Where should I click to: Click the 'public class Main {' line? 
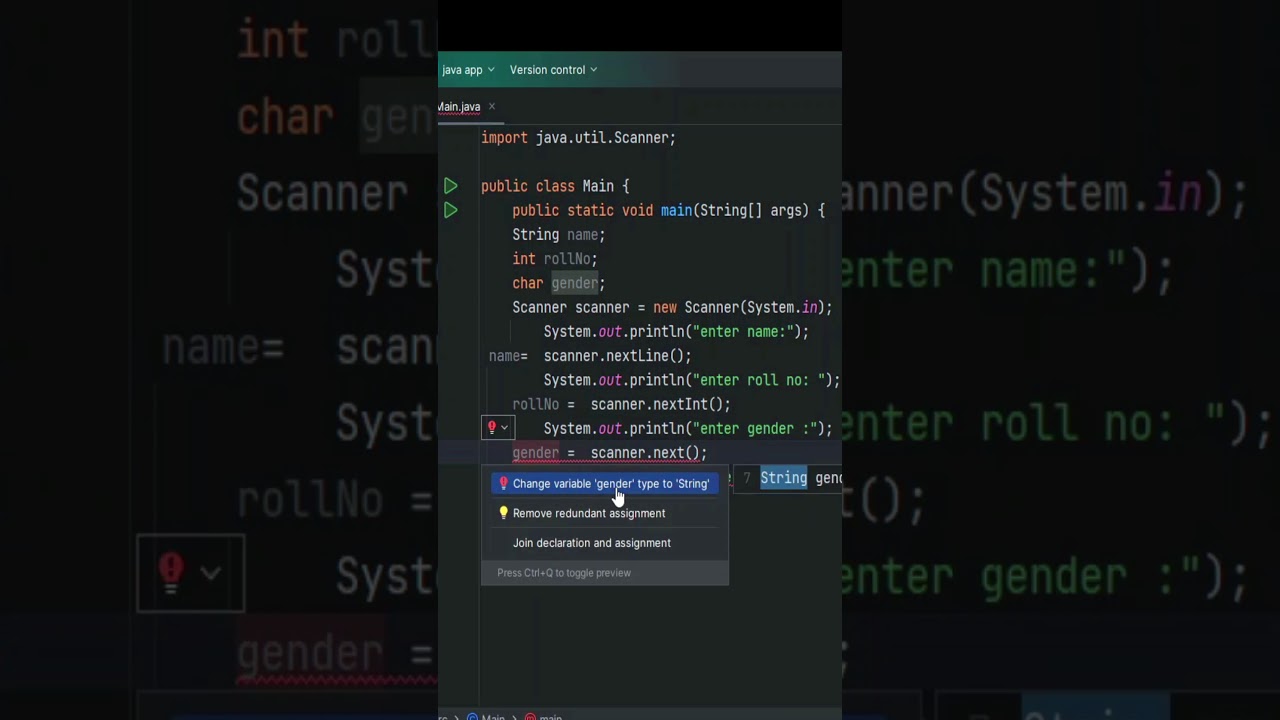[x=555, y=186]
